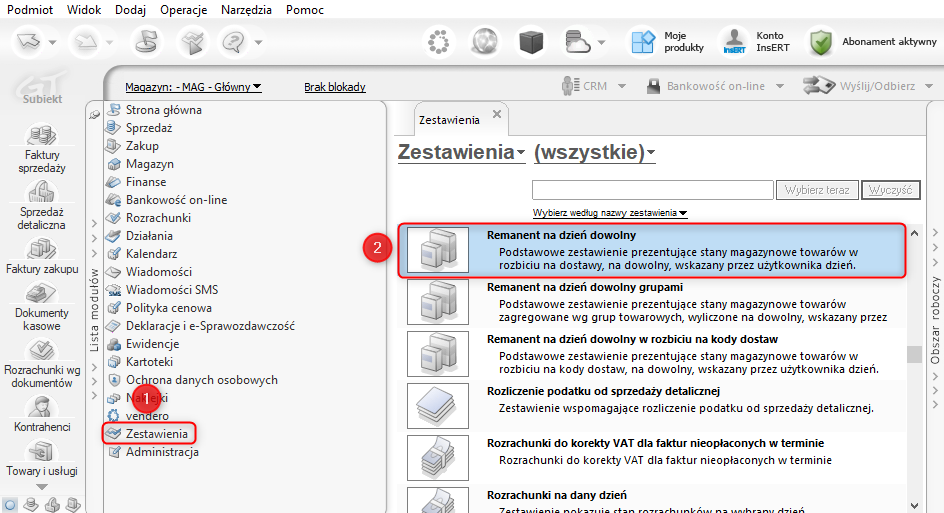Screen dimensions: 944x513
Task: Click the Rozrachunki do korekty VAT thumbnail
Action: click(x=438, y=458)
